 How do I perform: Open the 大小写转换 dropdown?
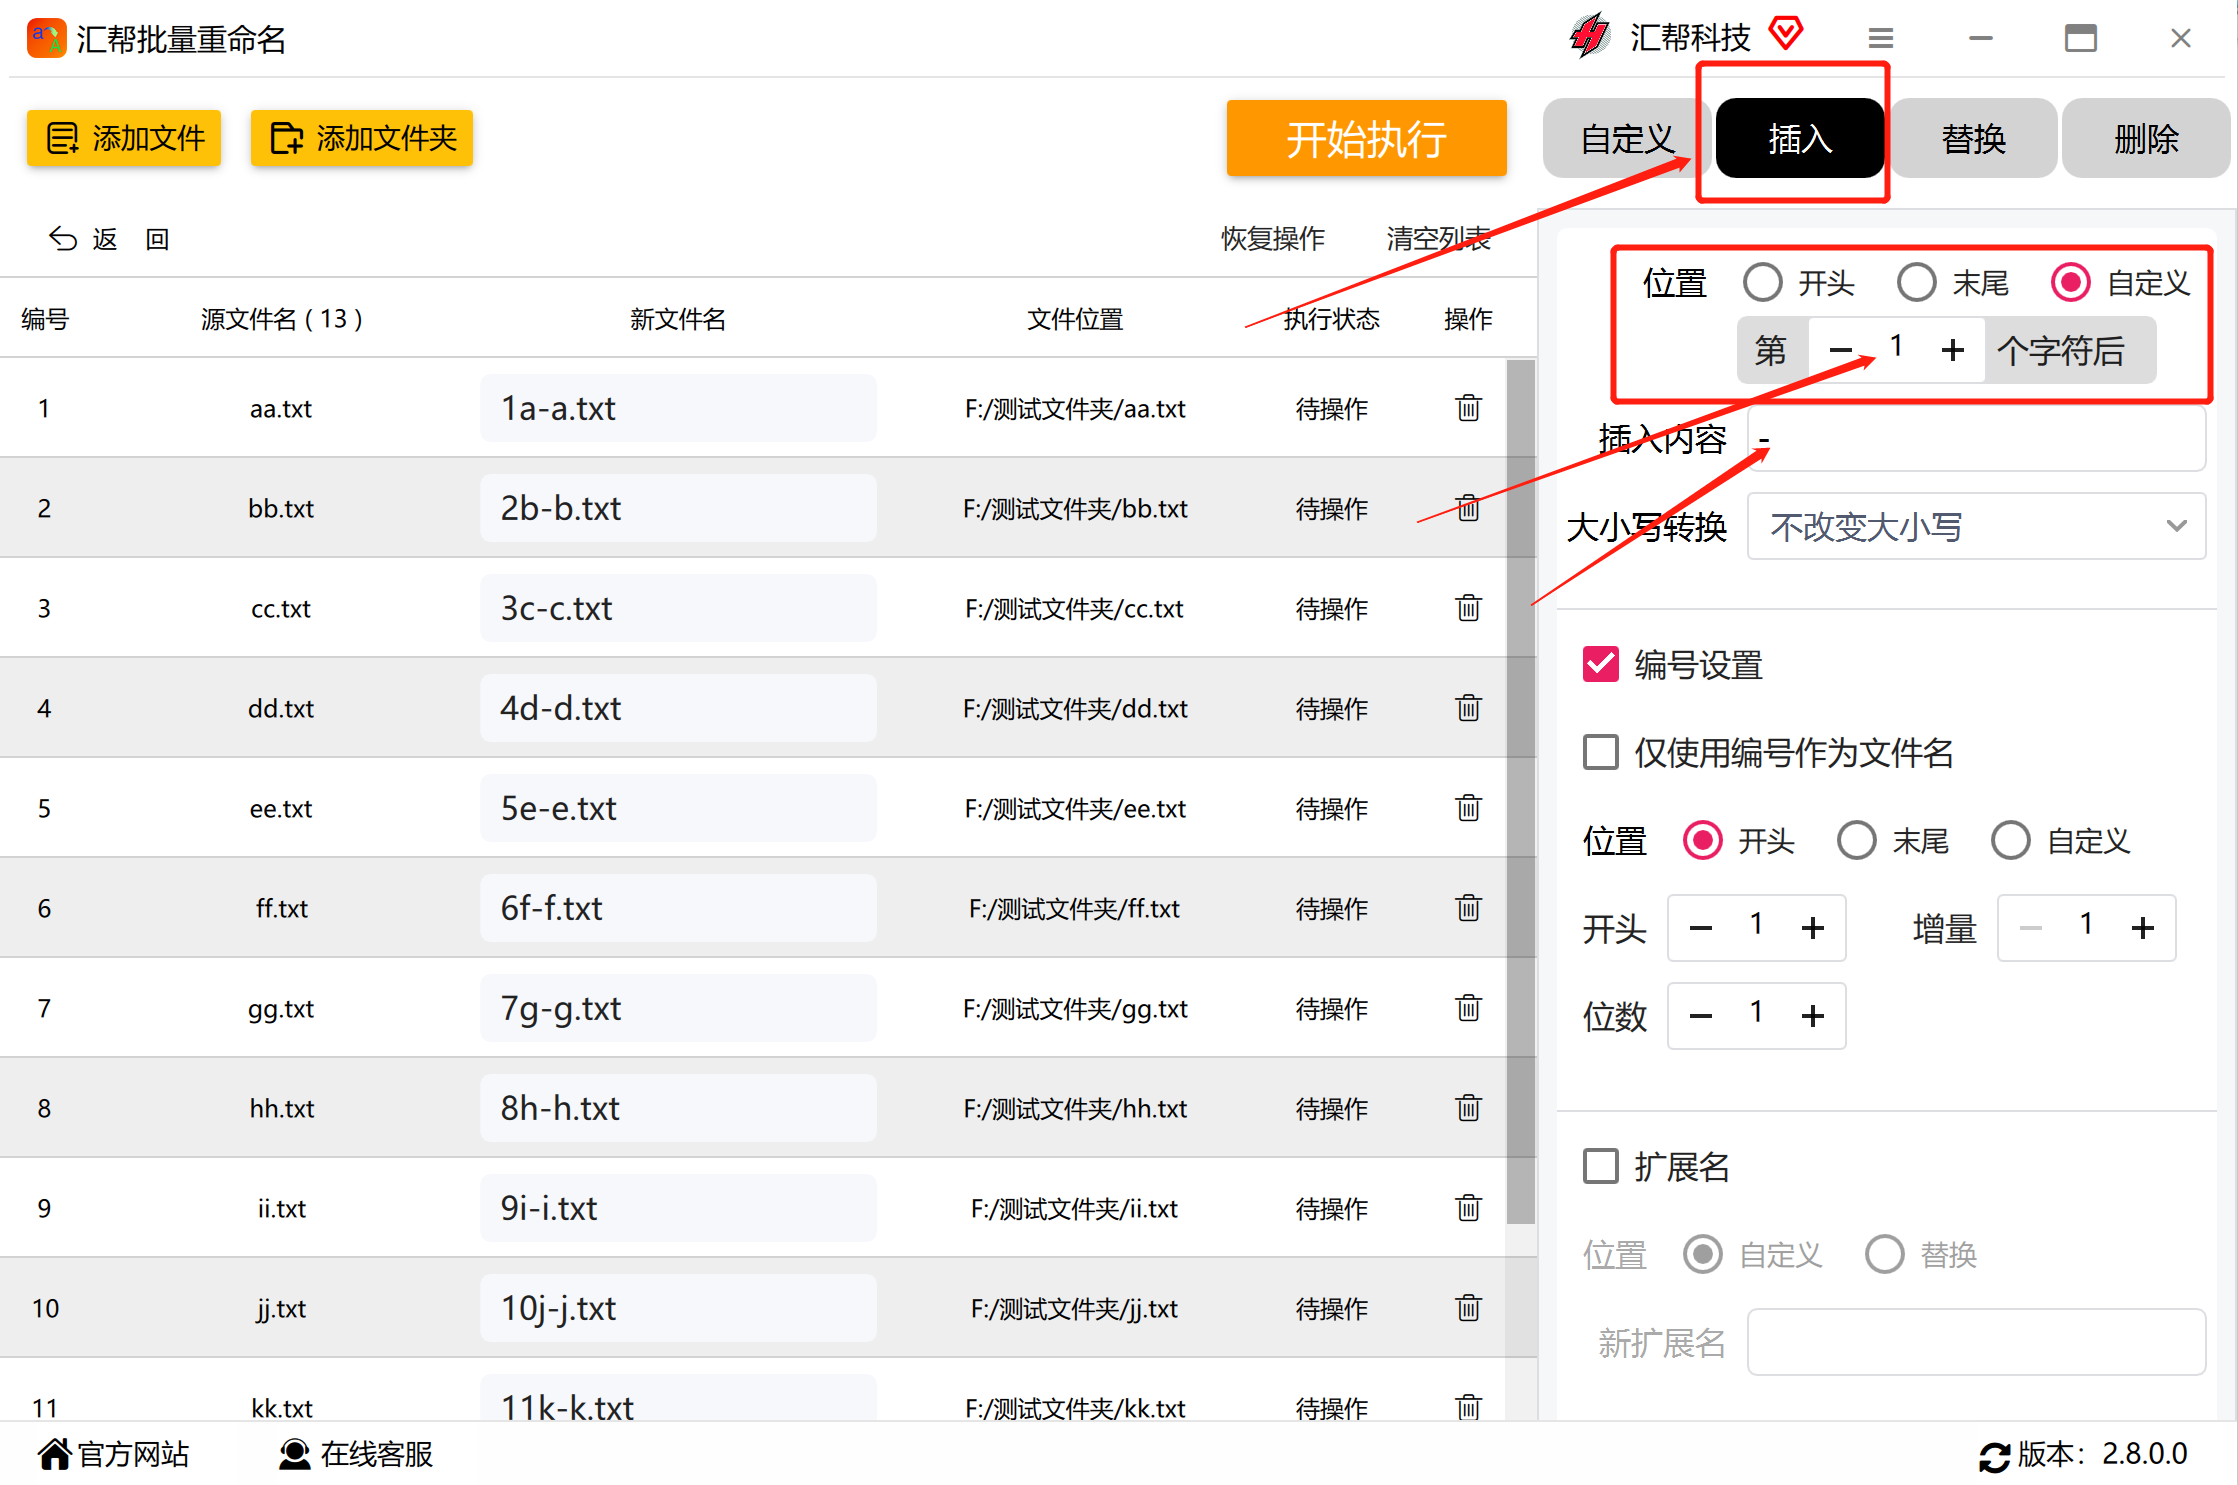click(1976, 526)
